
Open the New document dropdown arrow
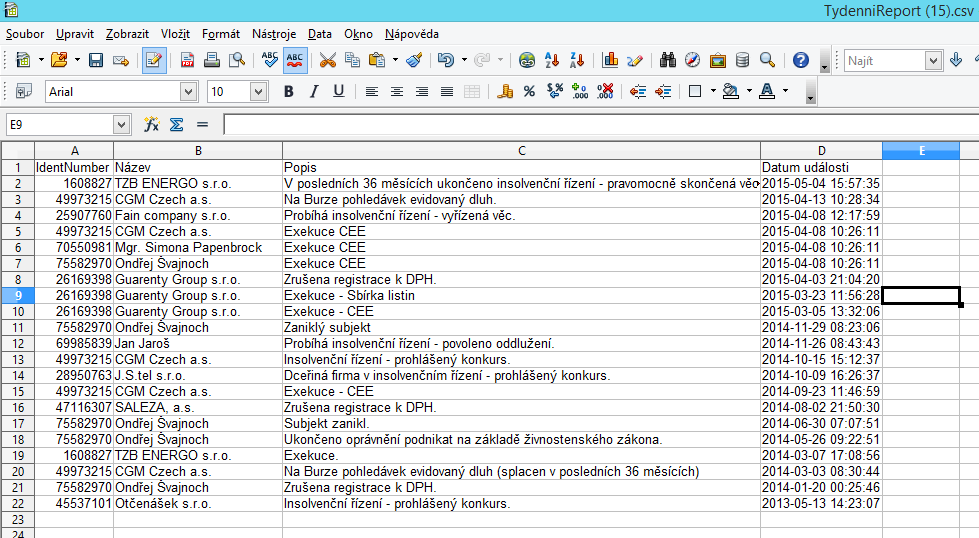click(41, 61)
